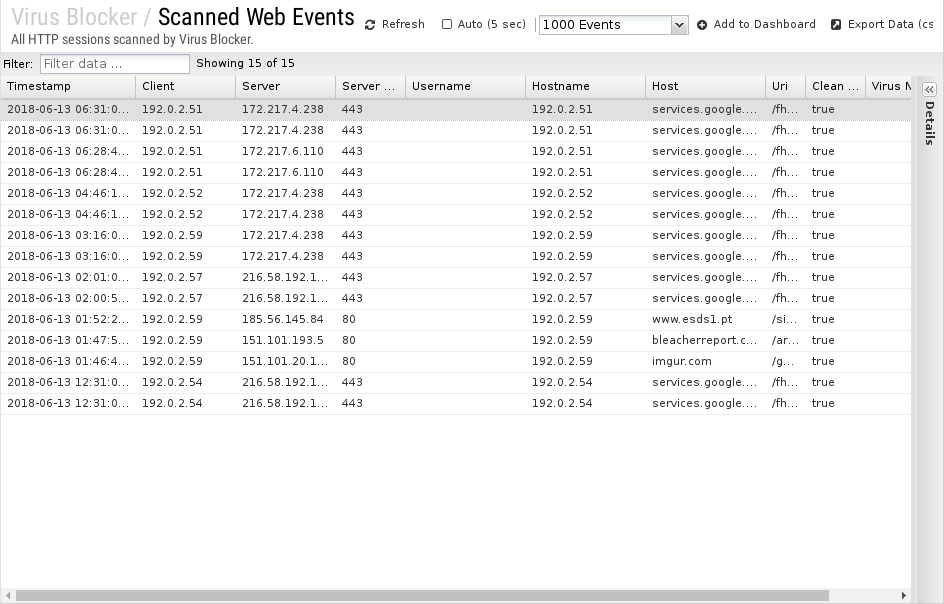944x604 pixels.
Task: Click the Filter data input field
Action: tap(114, 64)
